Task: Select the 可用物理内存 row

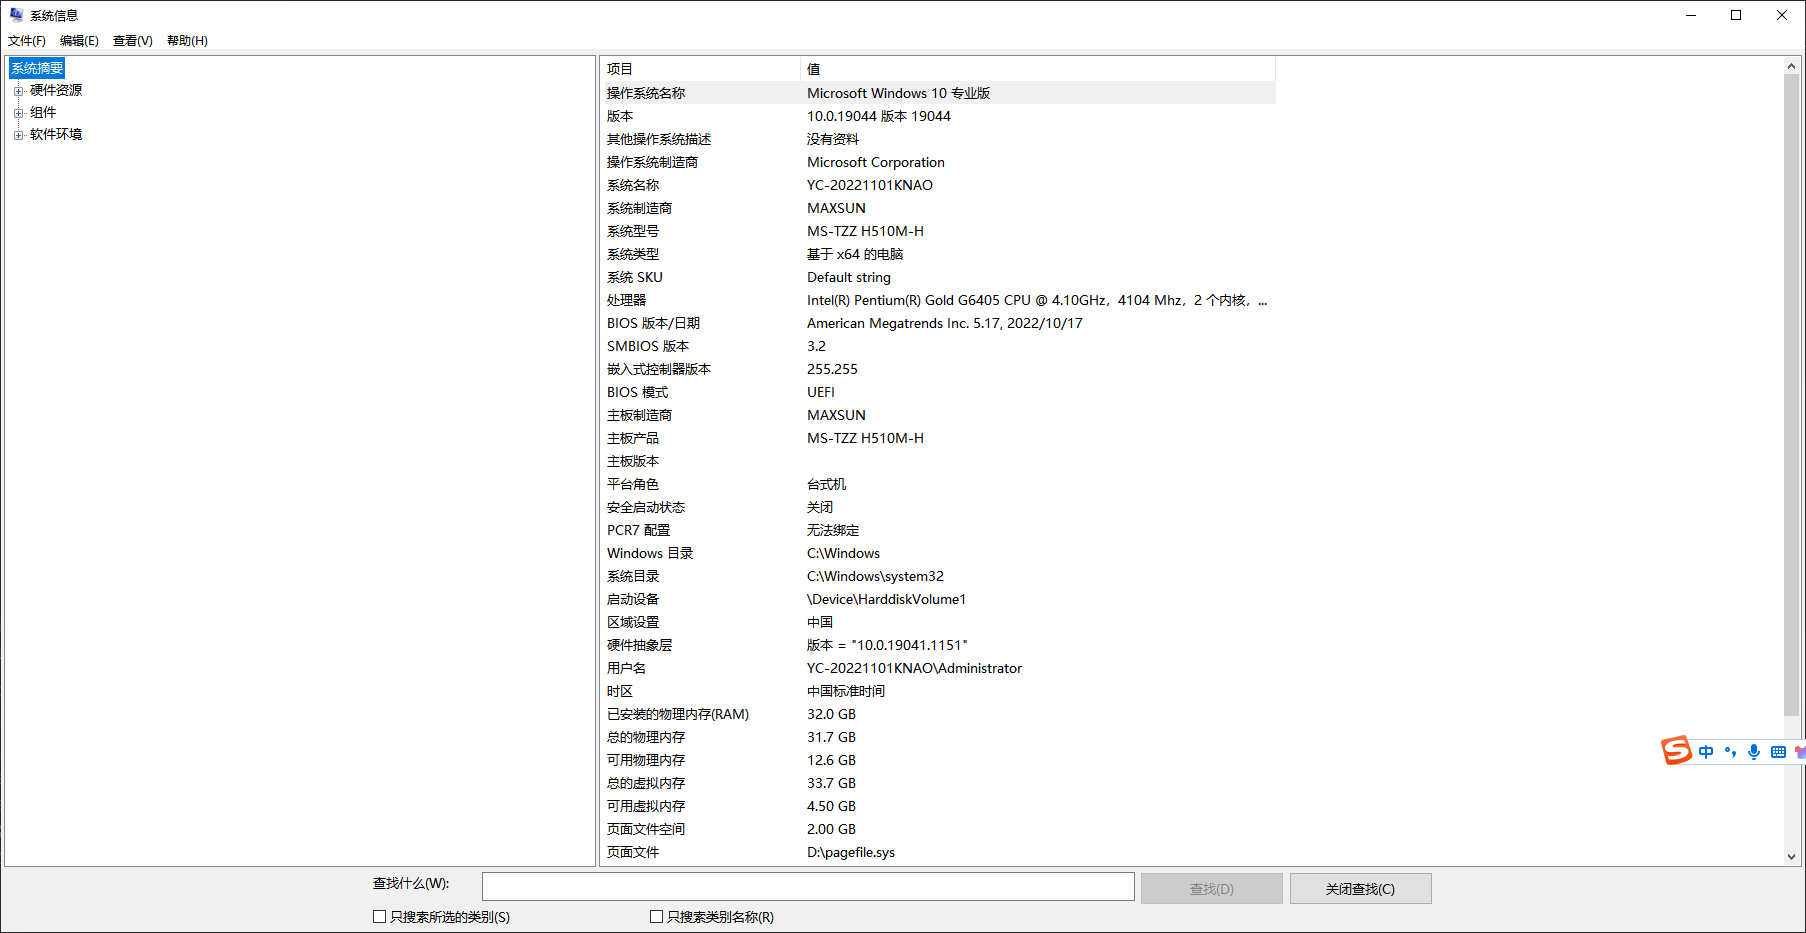Action: click(938, 760)
